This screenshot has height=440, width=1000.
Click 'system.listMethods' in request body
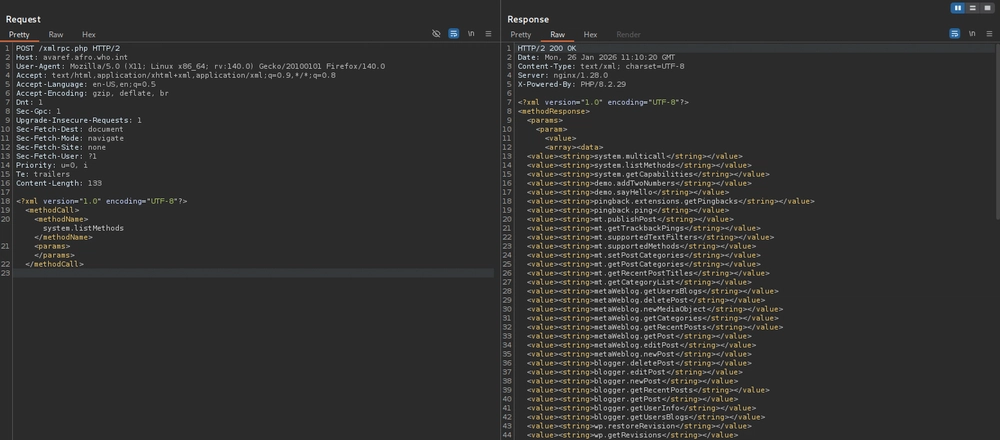coord(83,228)
